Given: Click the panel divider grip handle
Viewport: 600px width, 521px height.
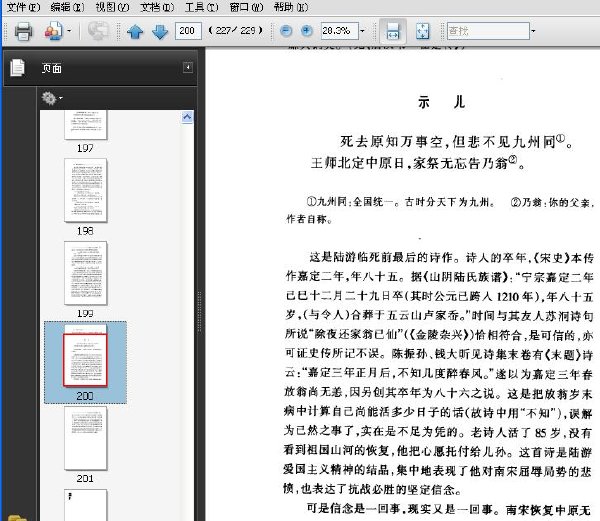Looking at the screenshot, I should (199, 312).
